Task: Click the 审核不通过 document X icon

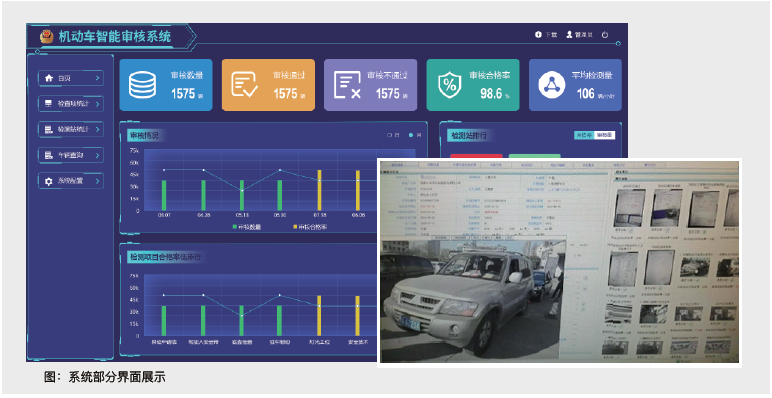Action: coord(348,85)
